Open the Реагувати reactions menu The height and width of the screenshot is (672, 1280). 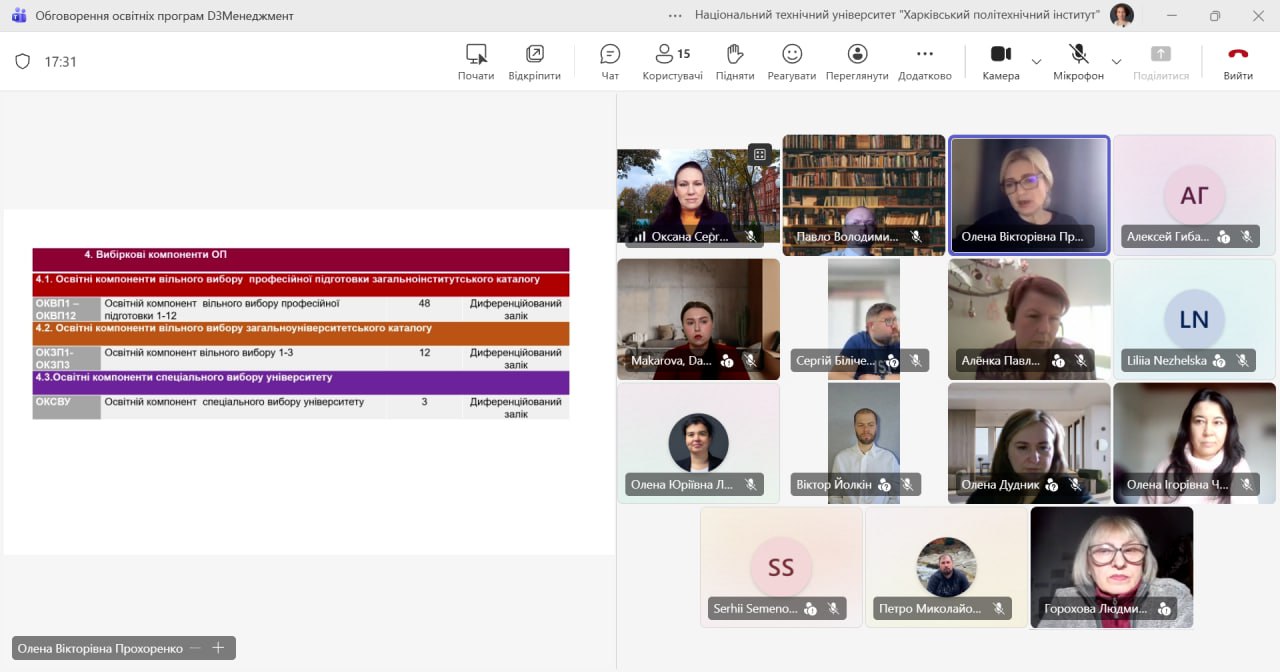point(792,61)
